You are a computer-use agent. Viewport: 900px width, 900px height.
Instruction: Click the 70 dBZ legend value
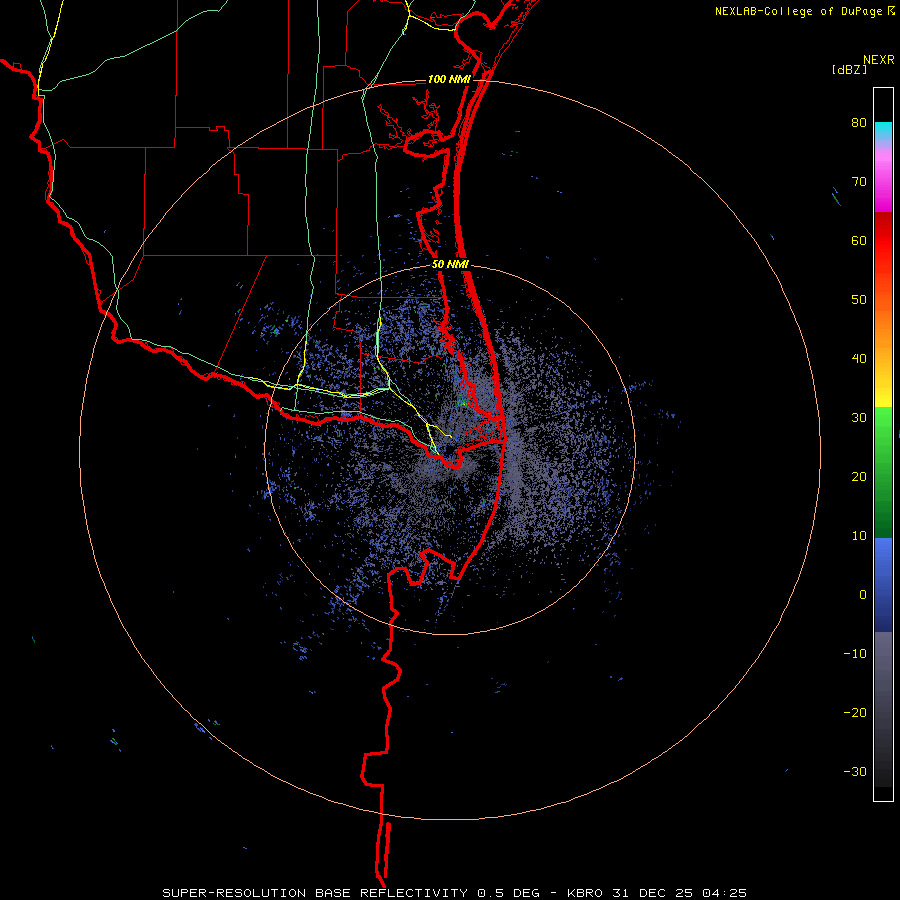coord(859,182)
